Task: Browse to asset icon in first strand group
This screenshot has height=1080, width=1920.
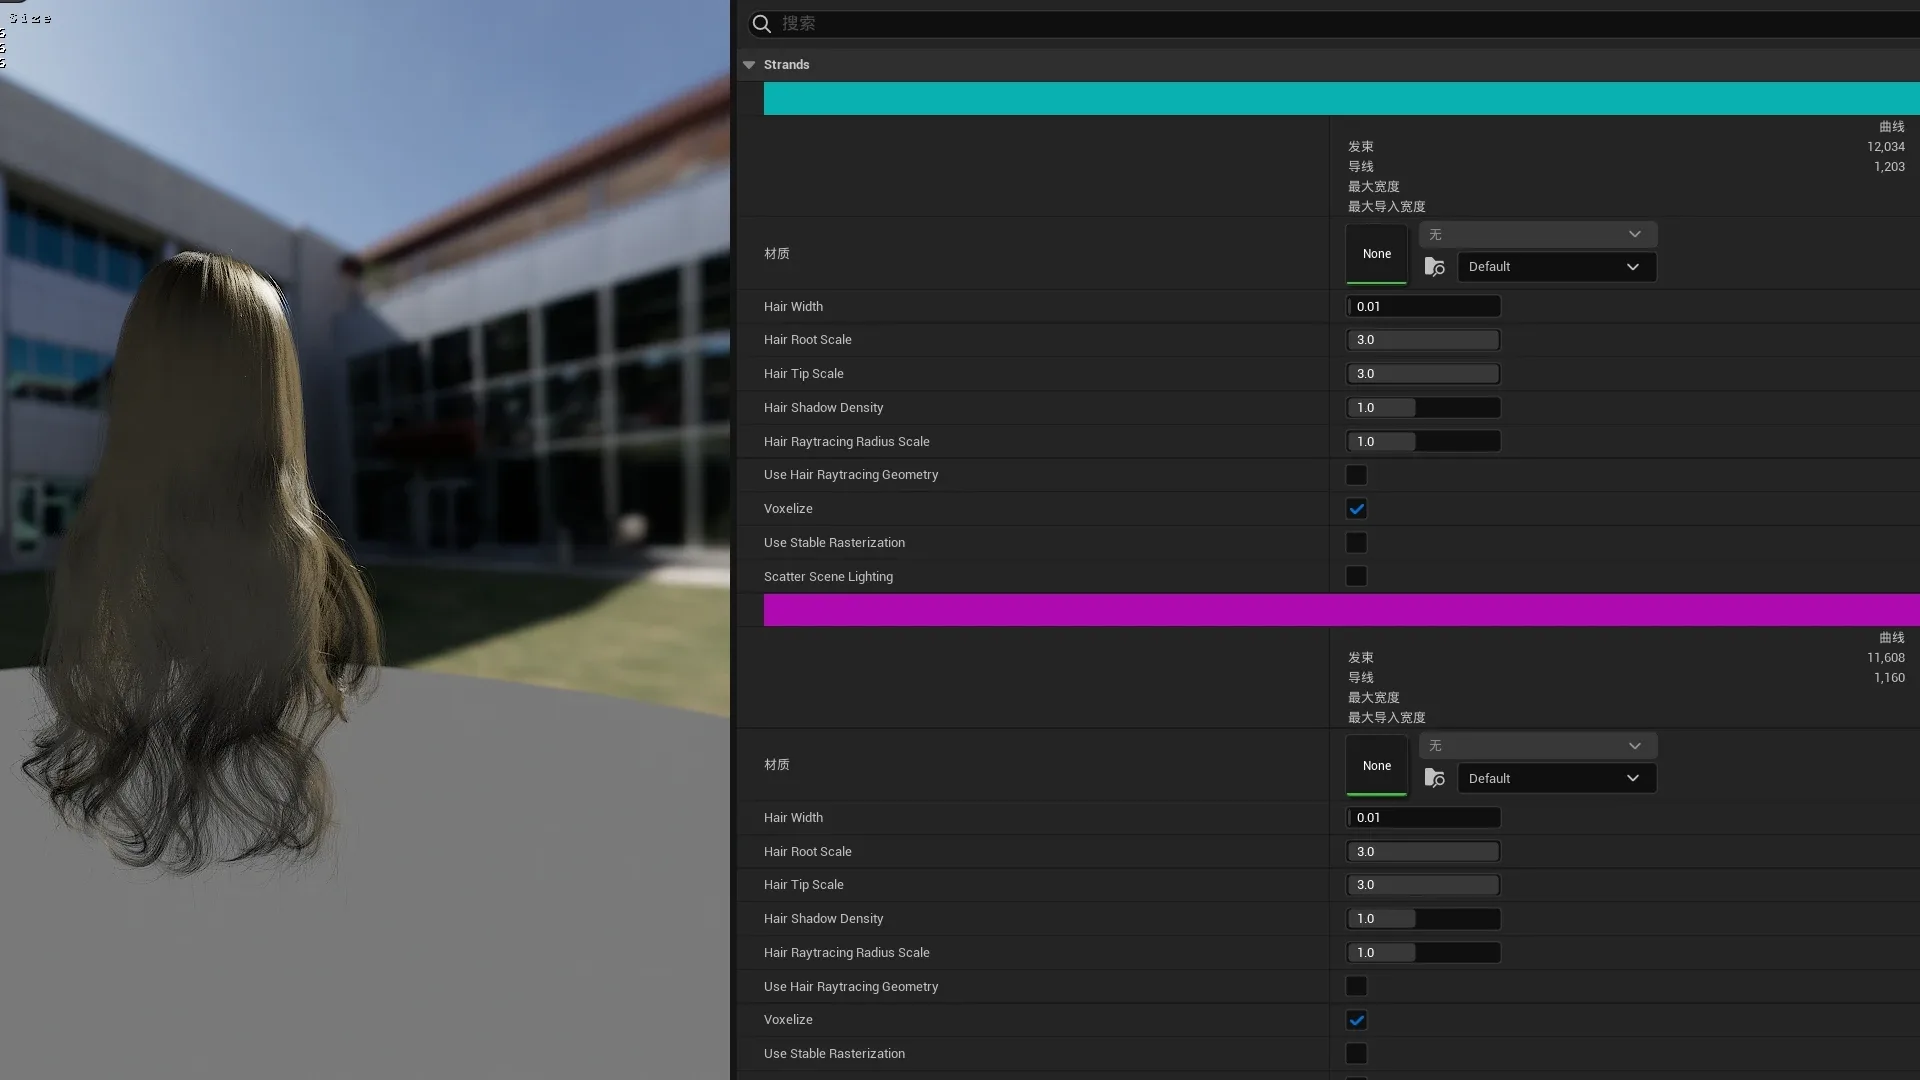Action: 1434,267
